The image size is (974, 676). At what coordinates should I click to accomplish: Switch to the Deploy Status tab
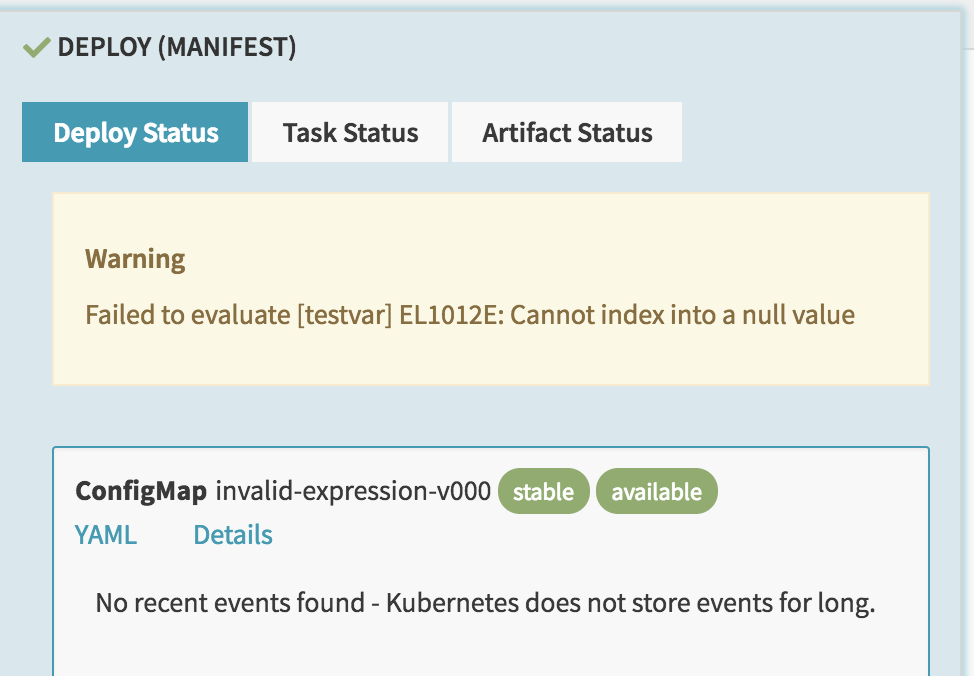click(135, 132)
